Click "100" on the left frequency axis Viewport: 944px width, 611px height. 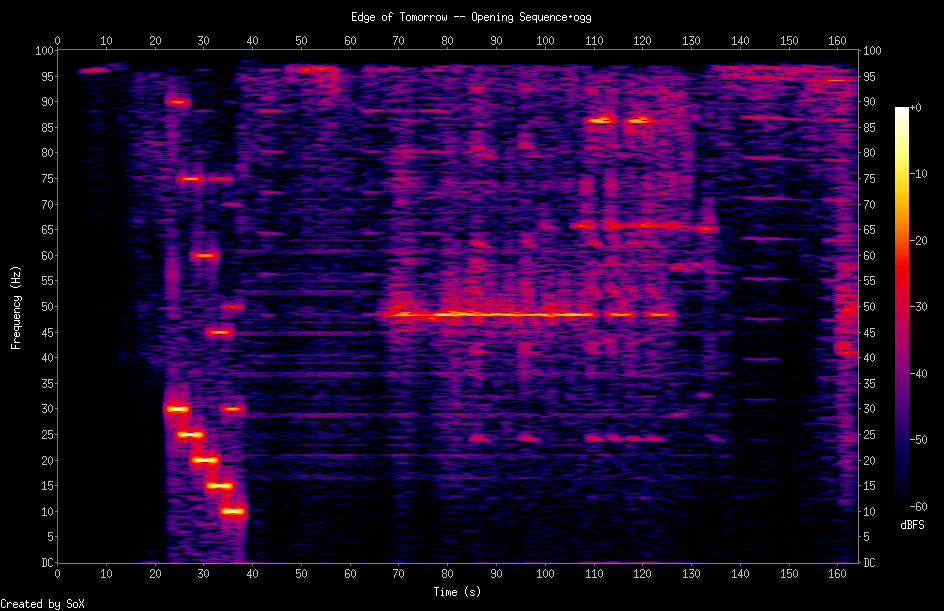click(x=44, y=51)
